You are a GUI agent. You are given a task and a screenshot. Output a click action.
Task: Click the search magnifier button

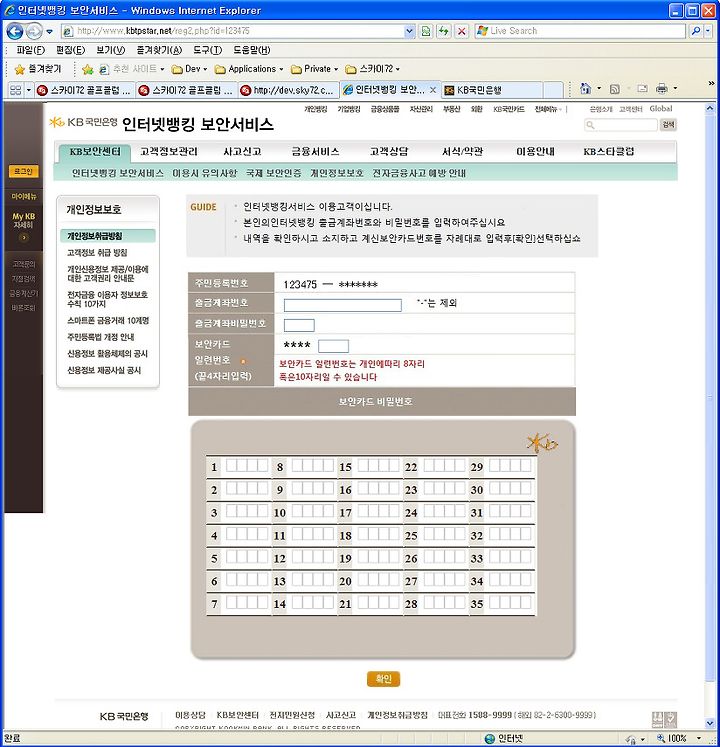pyautogui.click(x=696, y=31)
